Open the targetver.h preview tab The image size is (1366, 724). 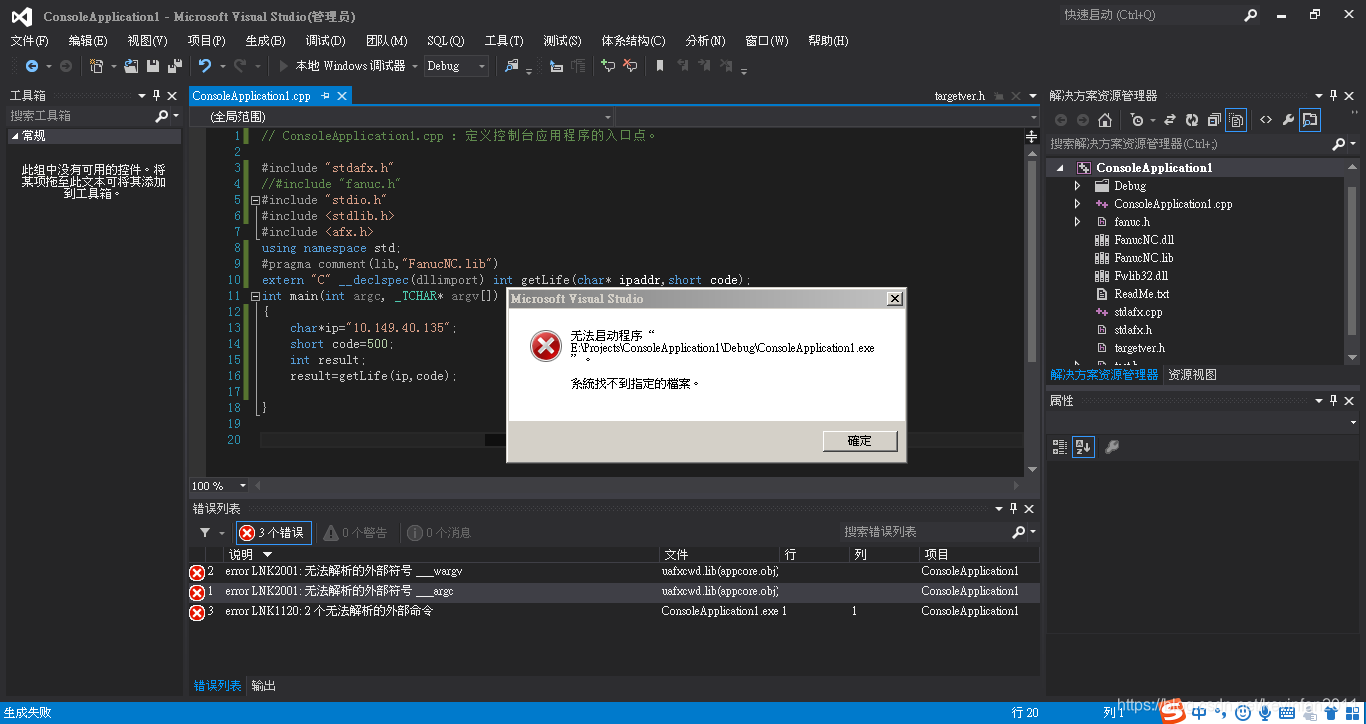[960, 96]
